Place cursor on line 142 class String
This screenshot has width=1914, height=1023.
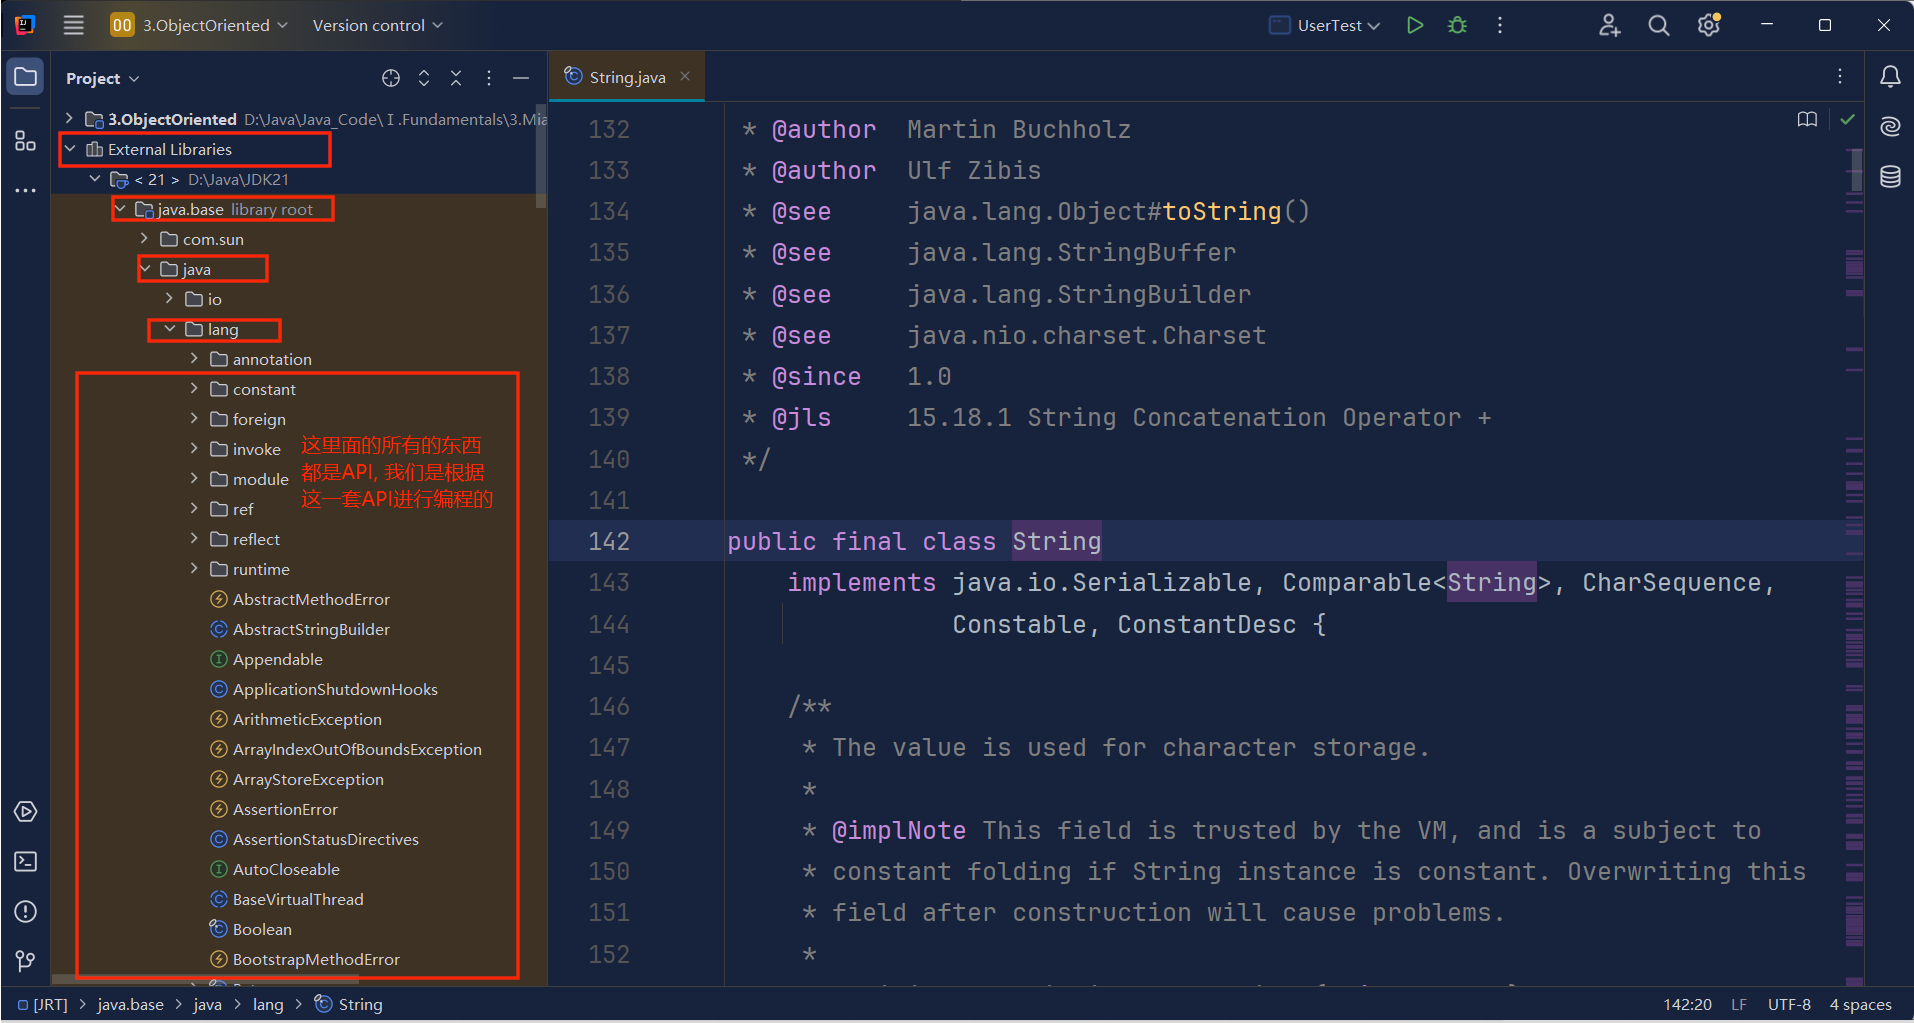click(1056, 541)
